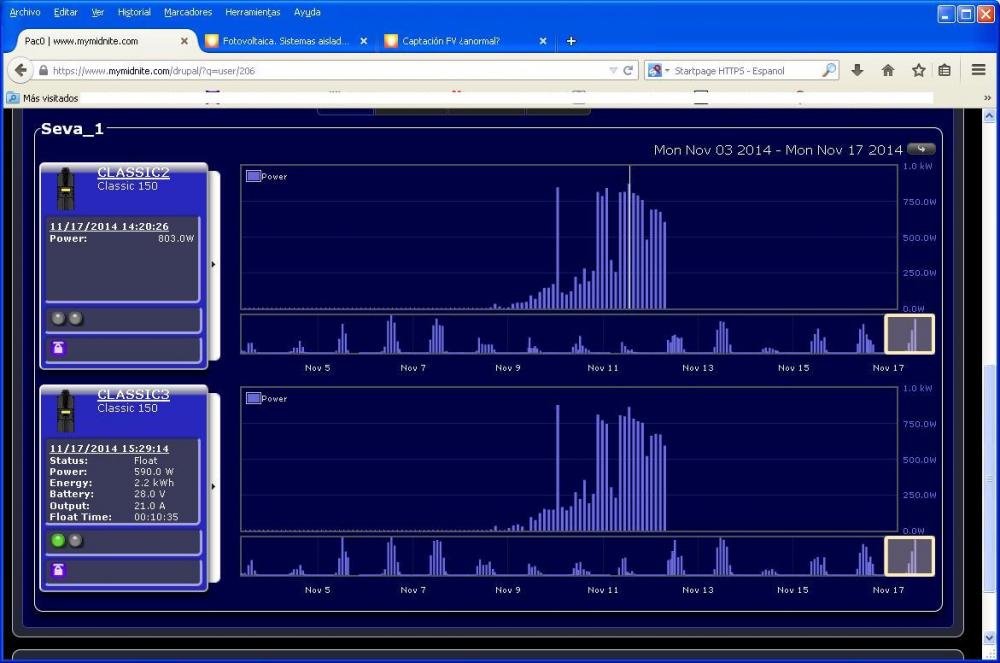Image resolution: width=1000 pixels, height=663 pixels.
Task: Open URL history dropdown arrow
Action: click(613, 70)
